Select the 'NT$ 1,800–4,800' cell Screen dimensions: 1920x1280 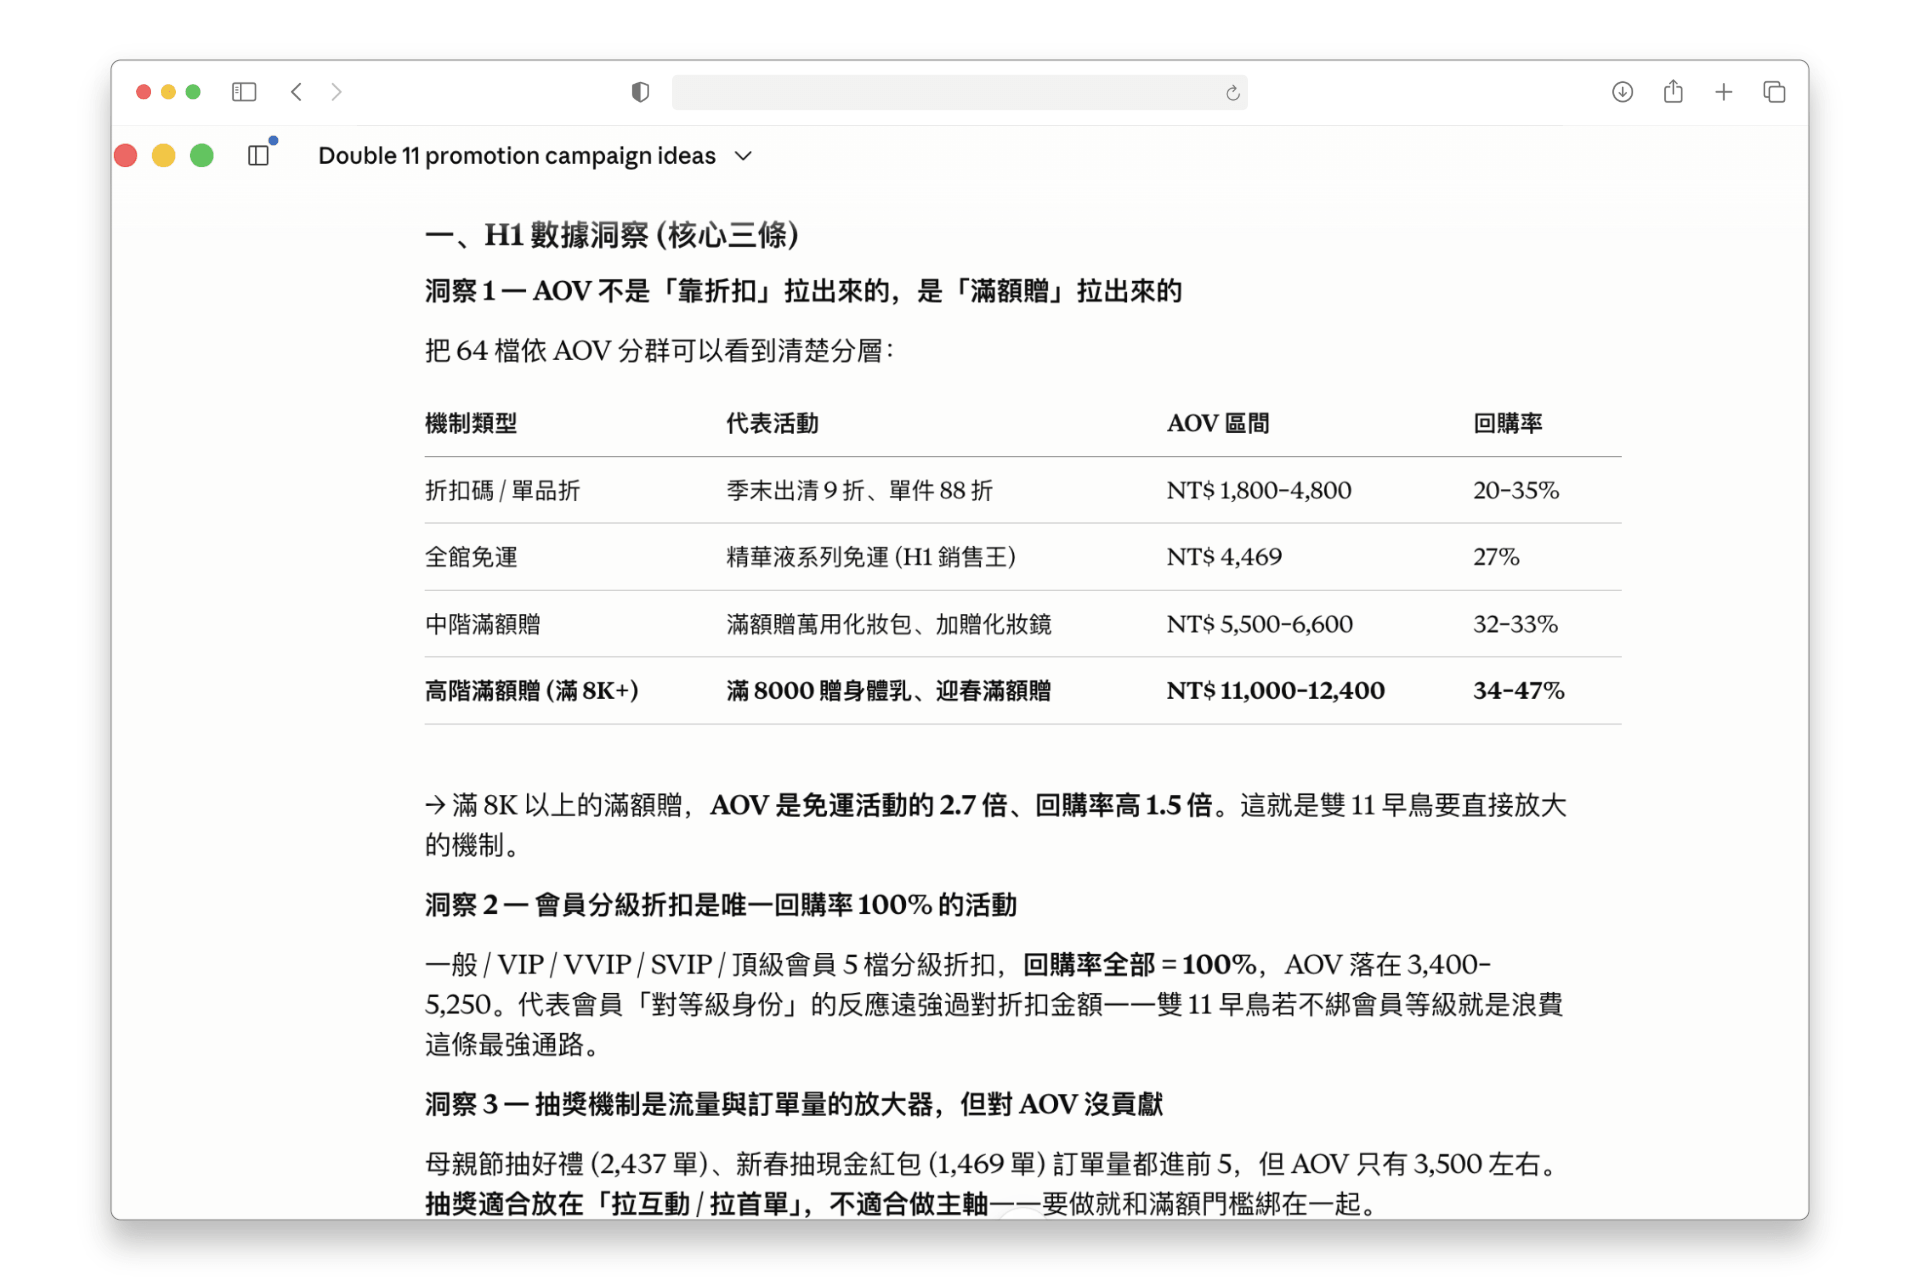pos(1259,490)
